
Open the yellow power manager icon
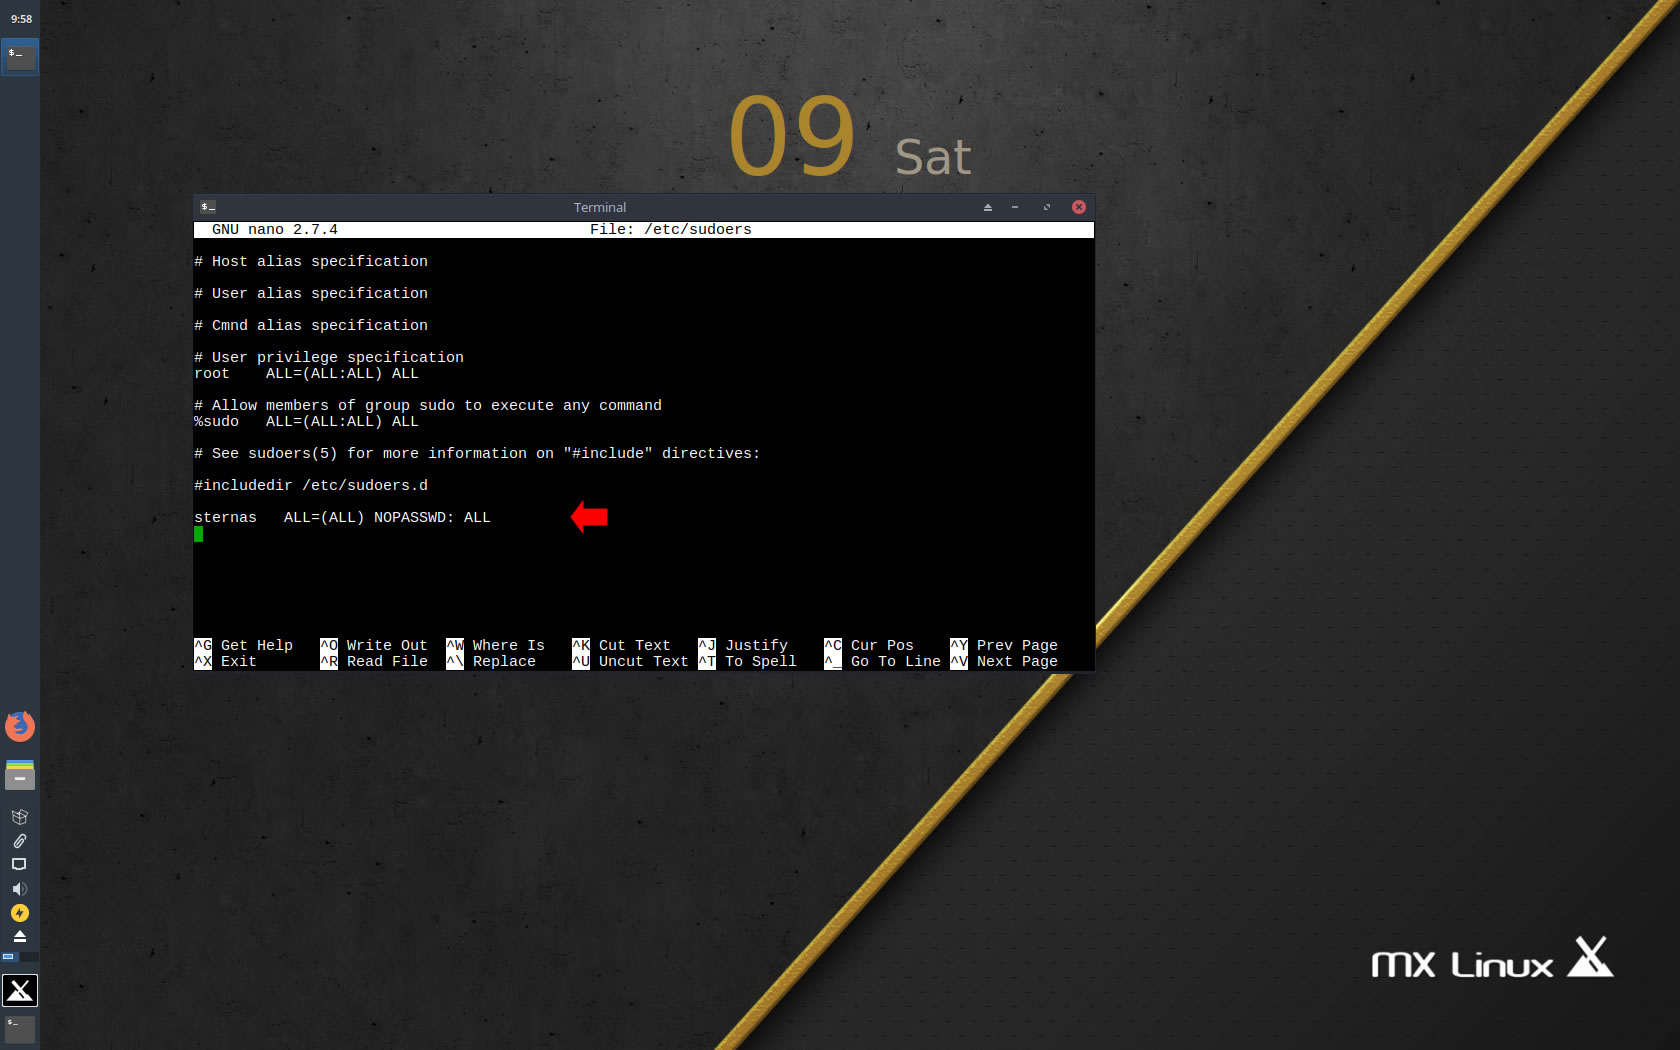19,913
